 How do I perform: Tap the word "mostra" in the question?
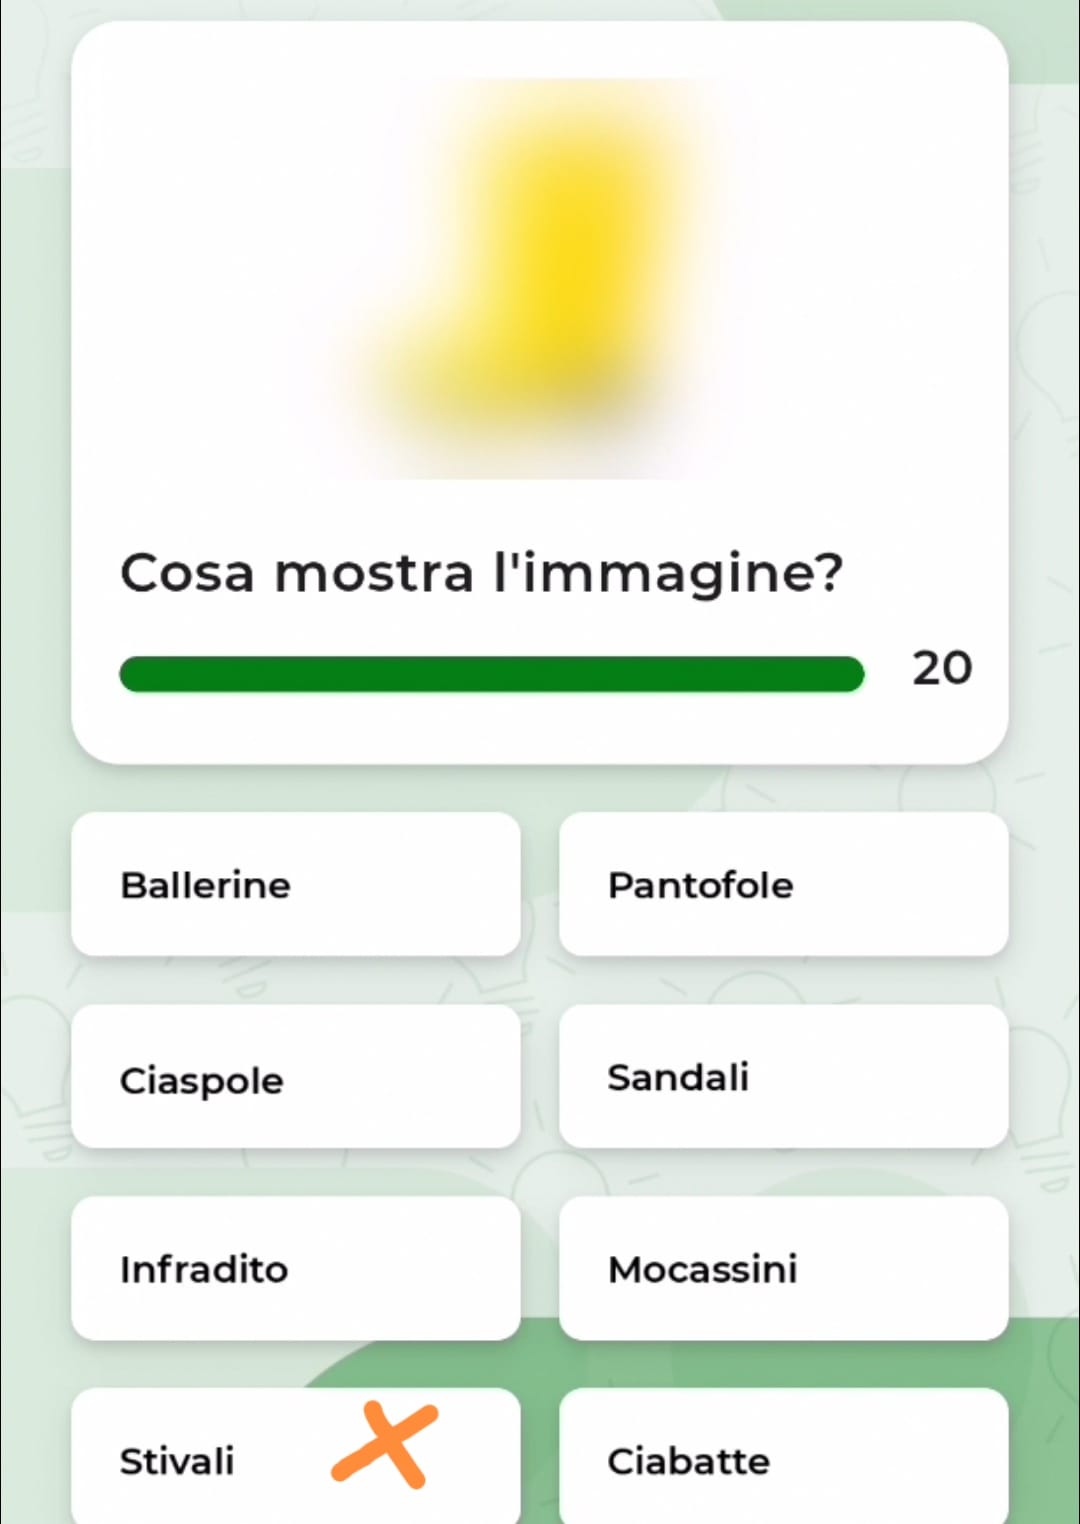tap(374, 574)
